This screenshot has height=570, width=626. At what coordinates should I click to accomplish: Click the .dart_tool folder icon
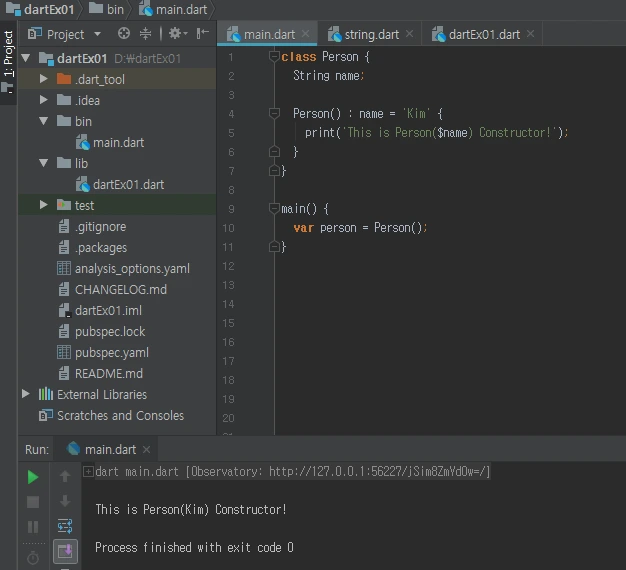point(64,79)
